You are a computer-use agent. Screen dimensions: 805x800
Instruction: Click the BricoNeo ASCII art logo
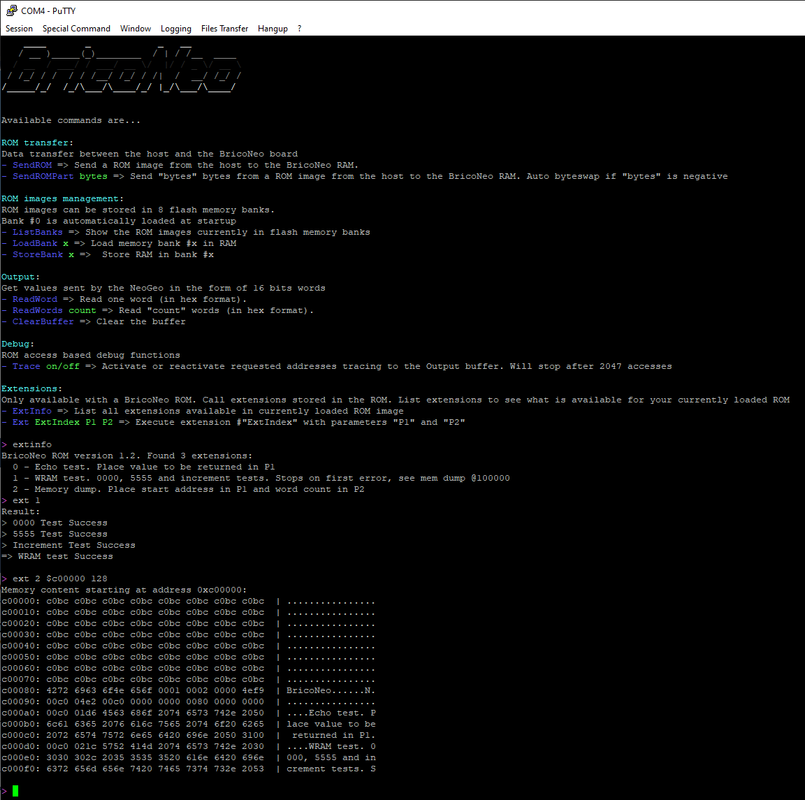click(x=121, y=69)
